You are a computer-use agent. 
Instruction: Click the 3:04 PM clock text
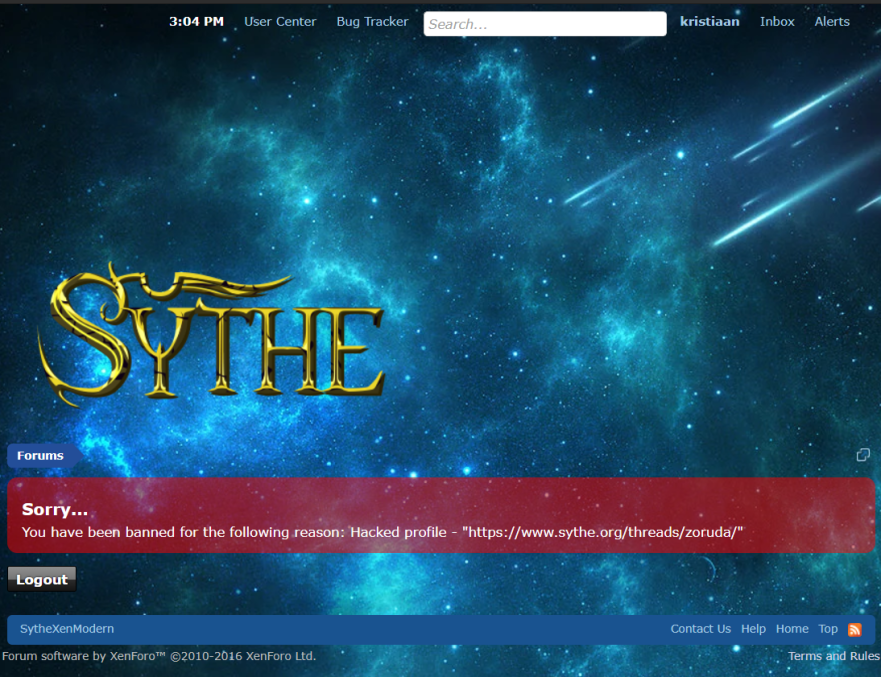point(196,21)
